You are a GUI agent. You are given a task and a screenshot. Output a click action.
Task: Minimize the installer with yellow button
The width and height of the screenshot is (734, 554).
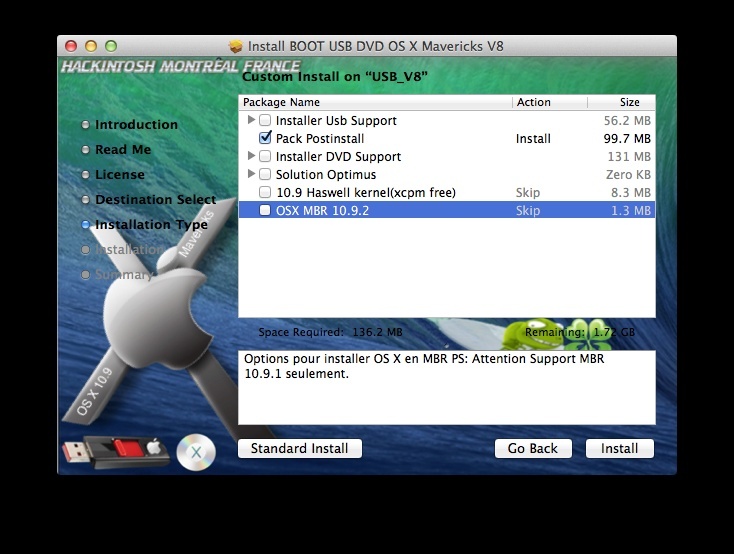[x=91, y=46]
